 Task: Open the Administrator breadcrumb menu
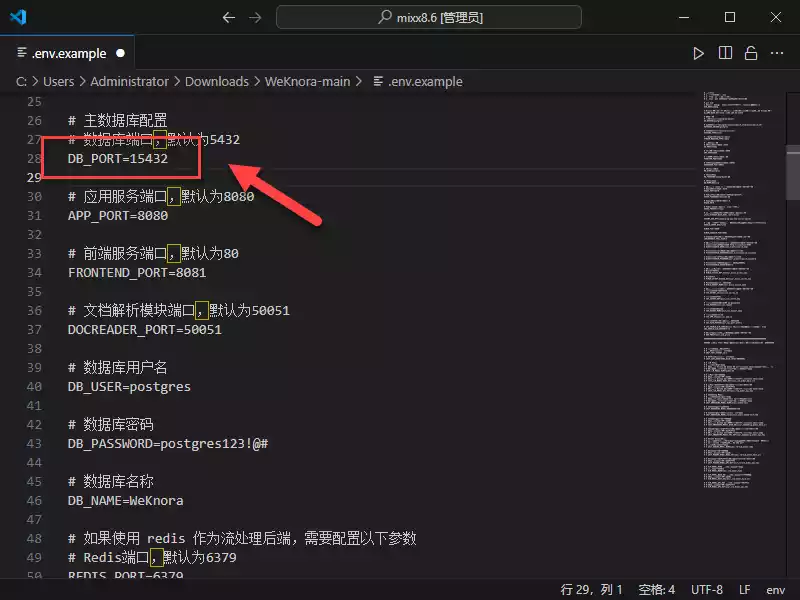click(x=129, y=81)
